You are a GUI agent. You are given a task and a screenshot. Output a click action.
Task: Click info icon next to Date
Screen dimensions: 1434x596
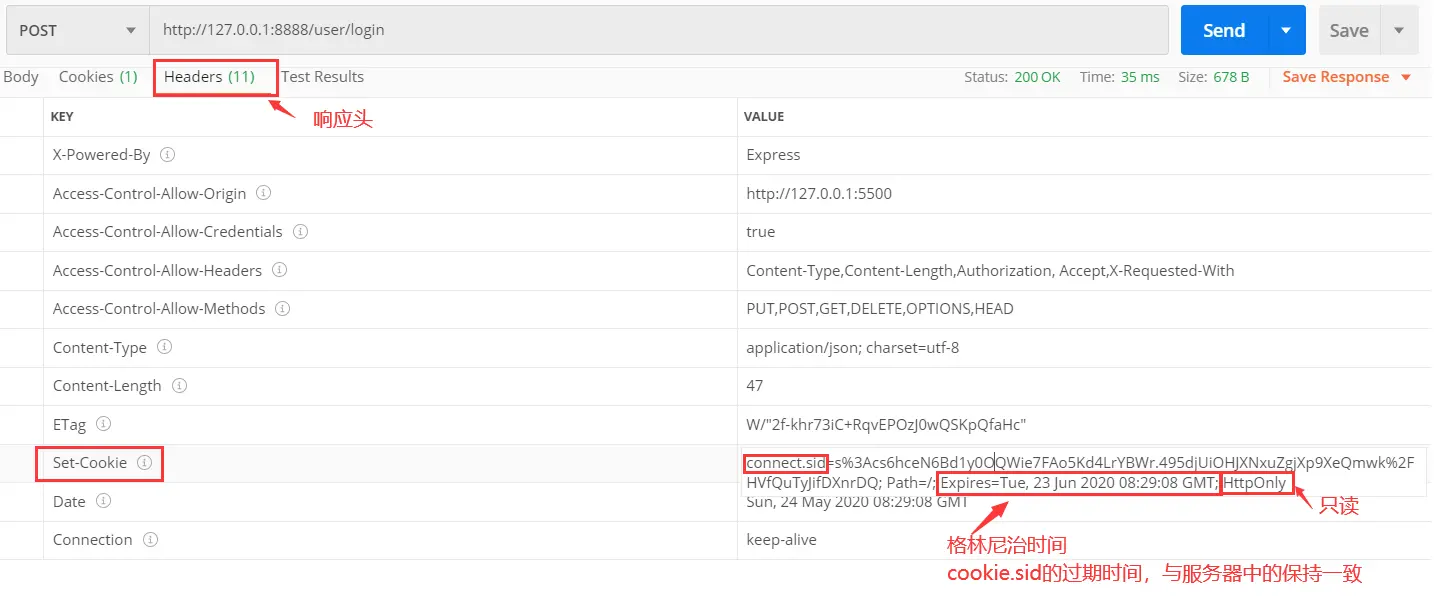[x=103, y=501]
